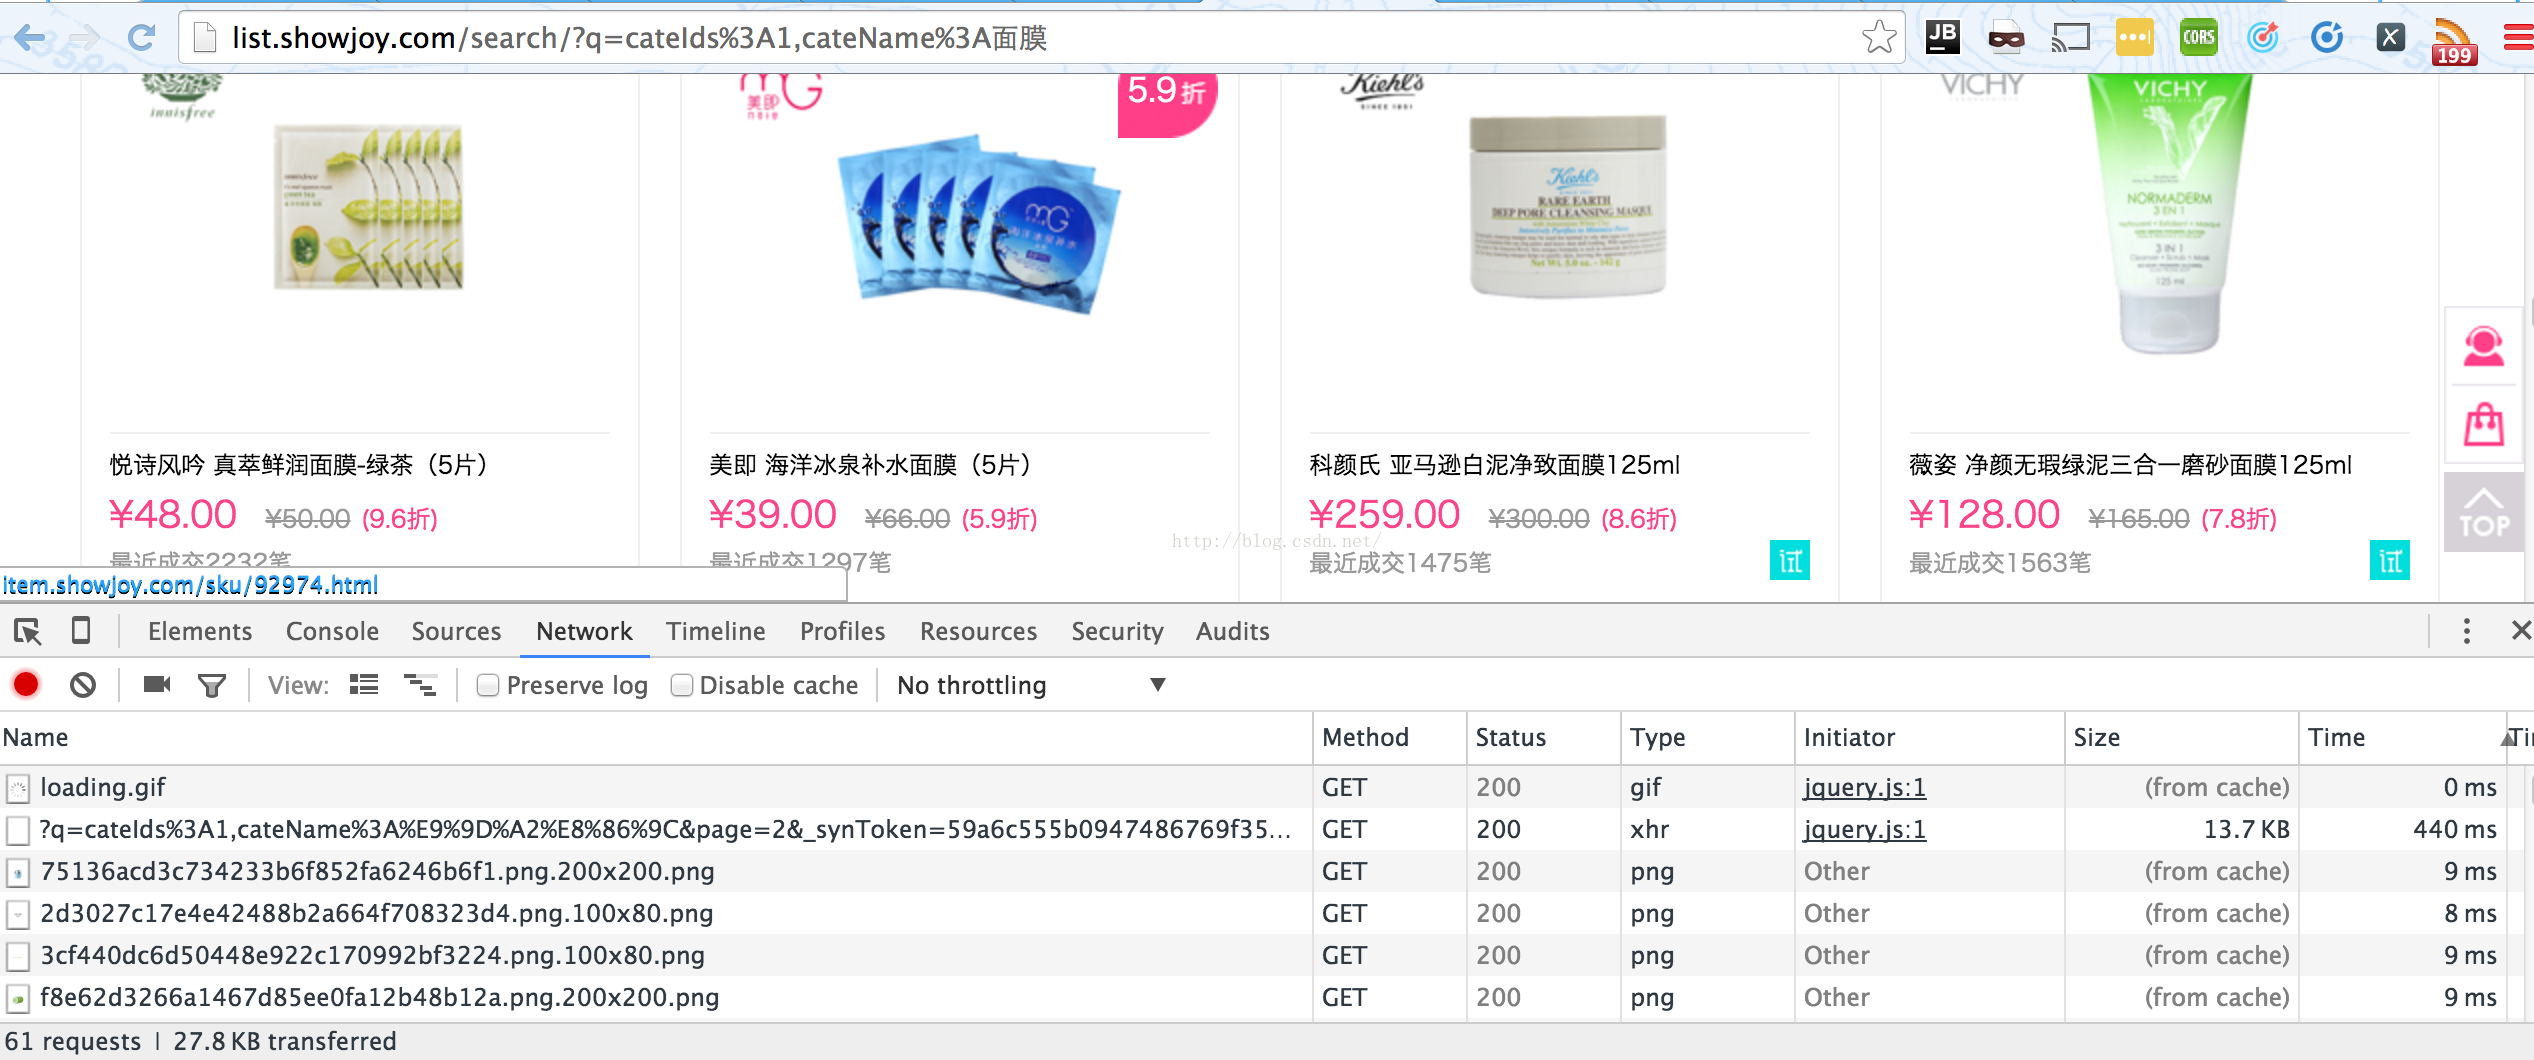Open the JB browser extension

point(1942,38)
